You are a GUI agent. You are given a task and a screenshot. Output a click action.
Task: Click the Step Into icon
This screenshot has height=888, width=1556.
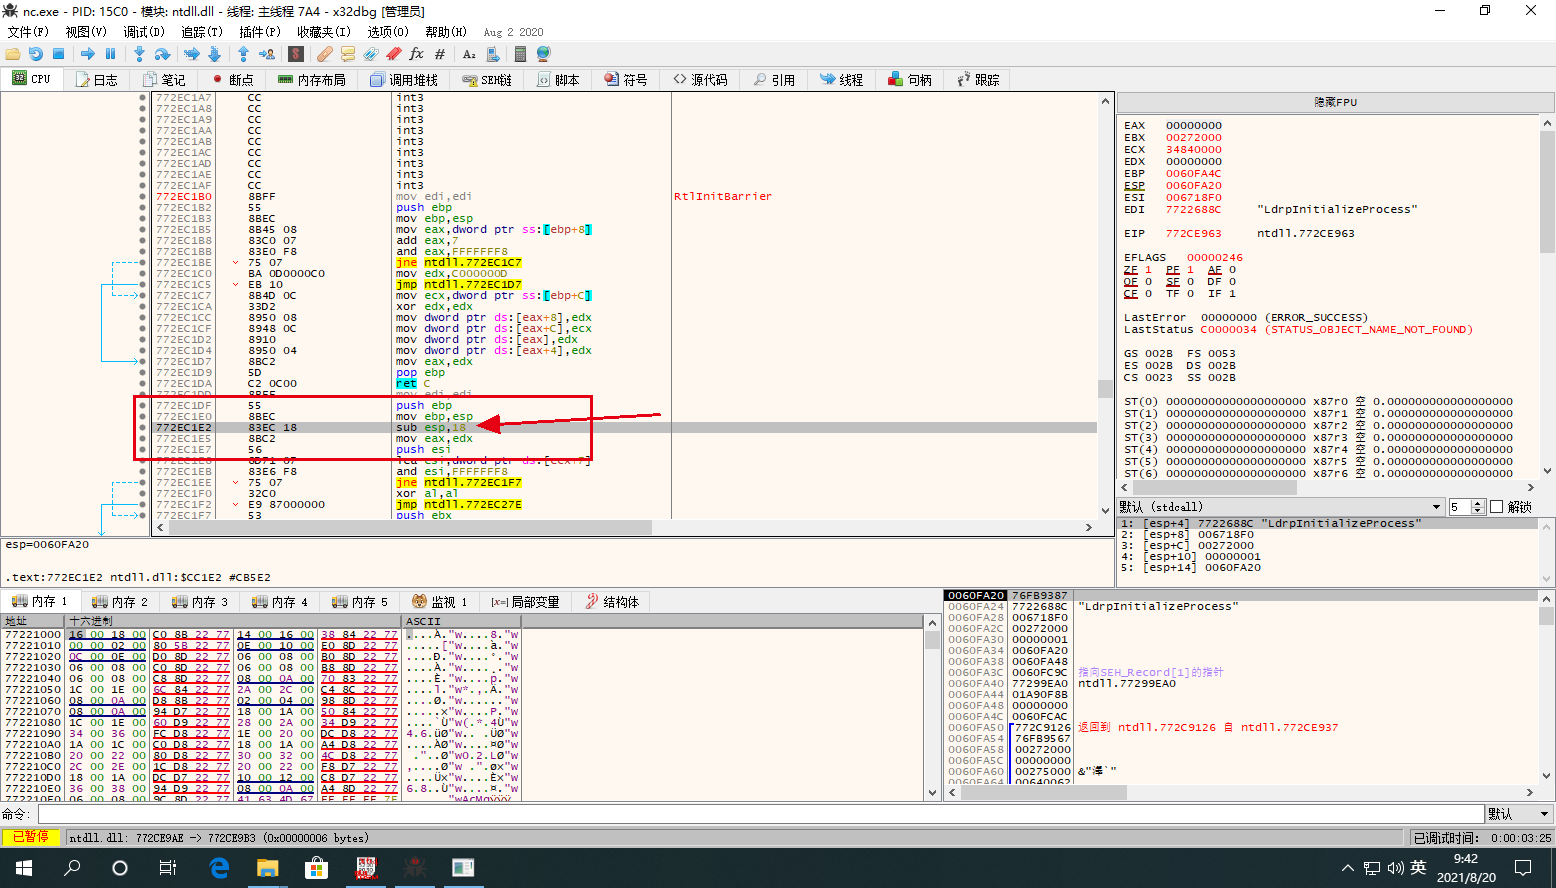[140, 54]
